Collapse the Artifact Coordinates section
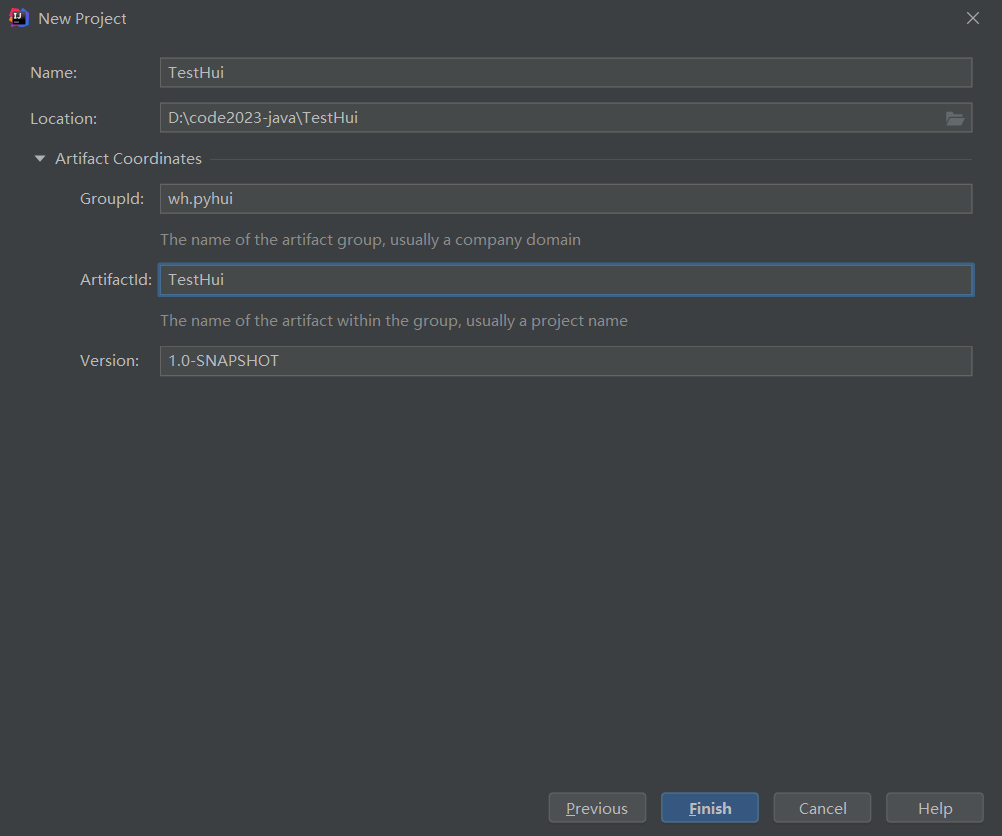 click(x=40, y=159)
